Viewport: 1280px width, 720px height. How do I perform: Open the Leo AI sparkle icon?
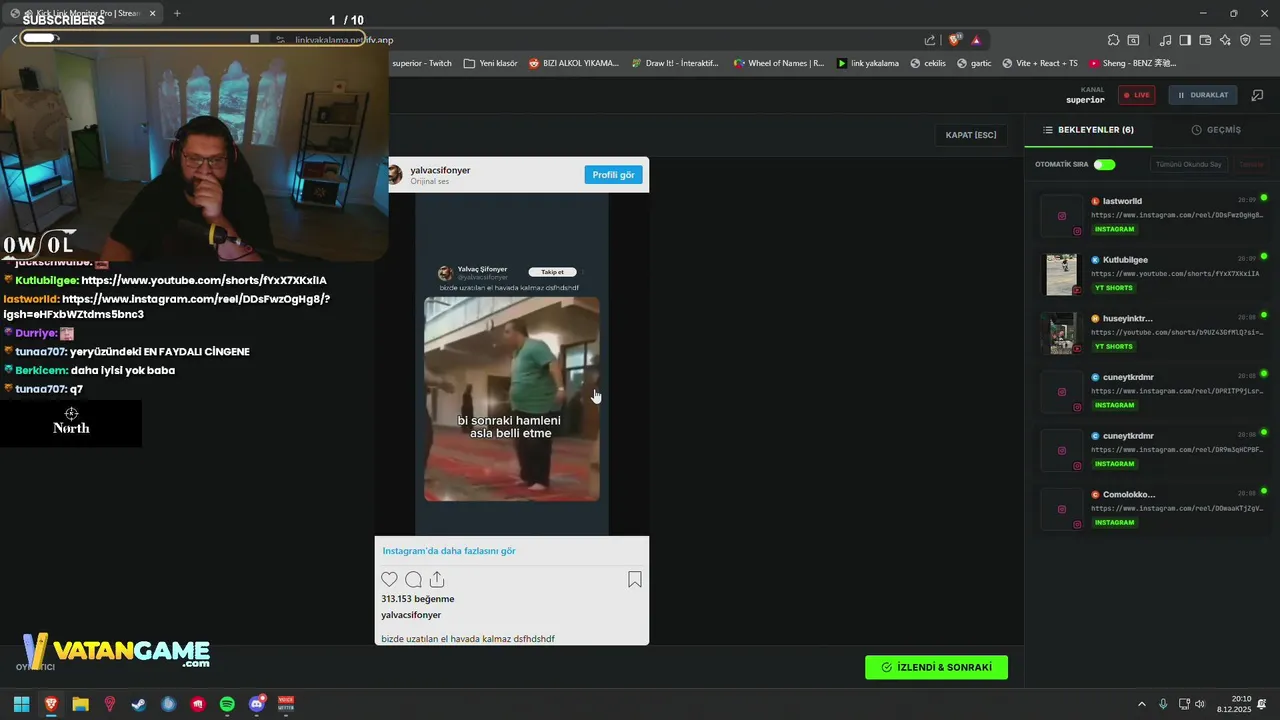(x=1225, y=40)
